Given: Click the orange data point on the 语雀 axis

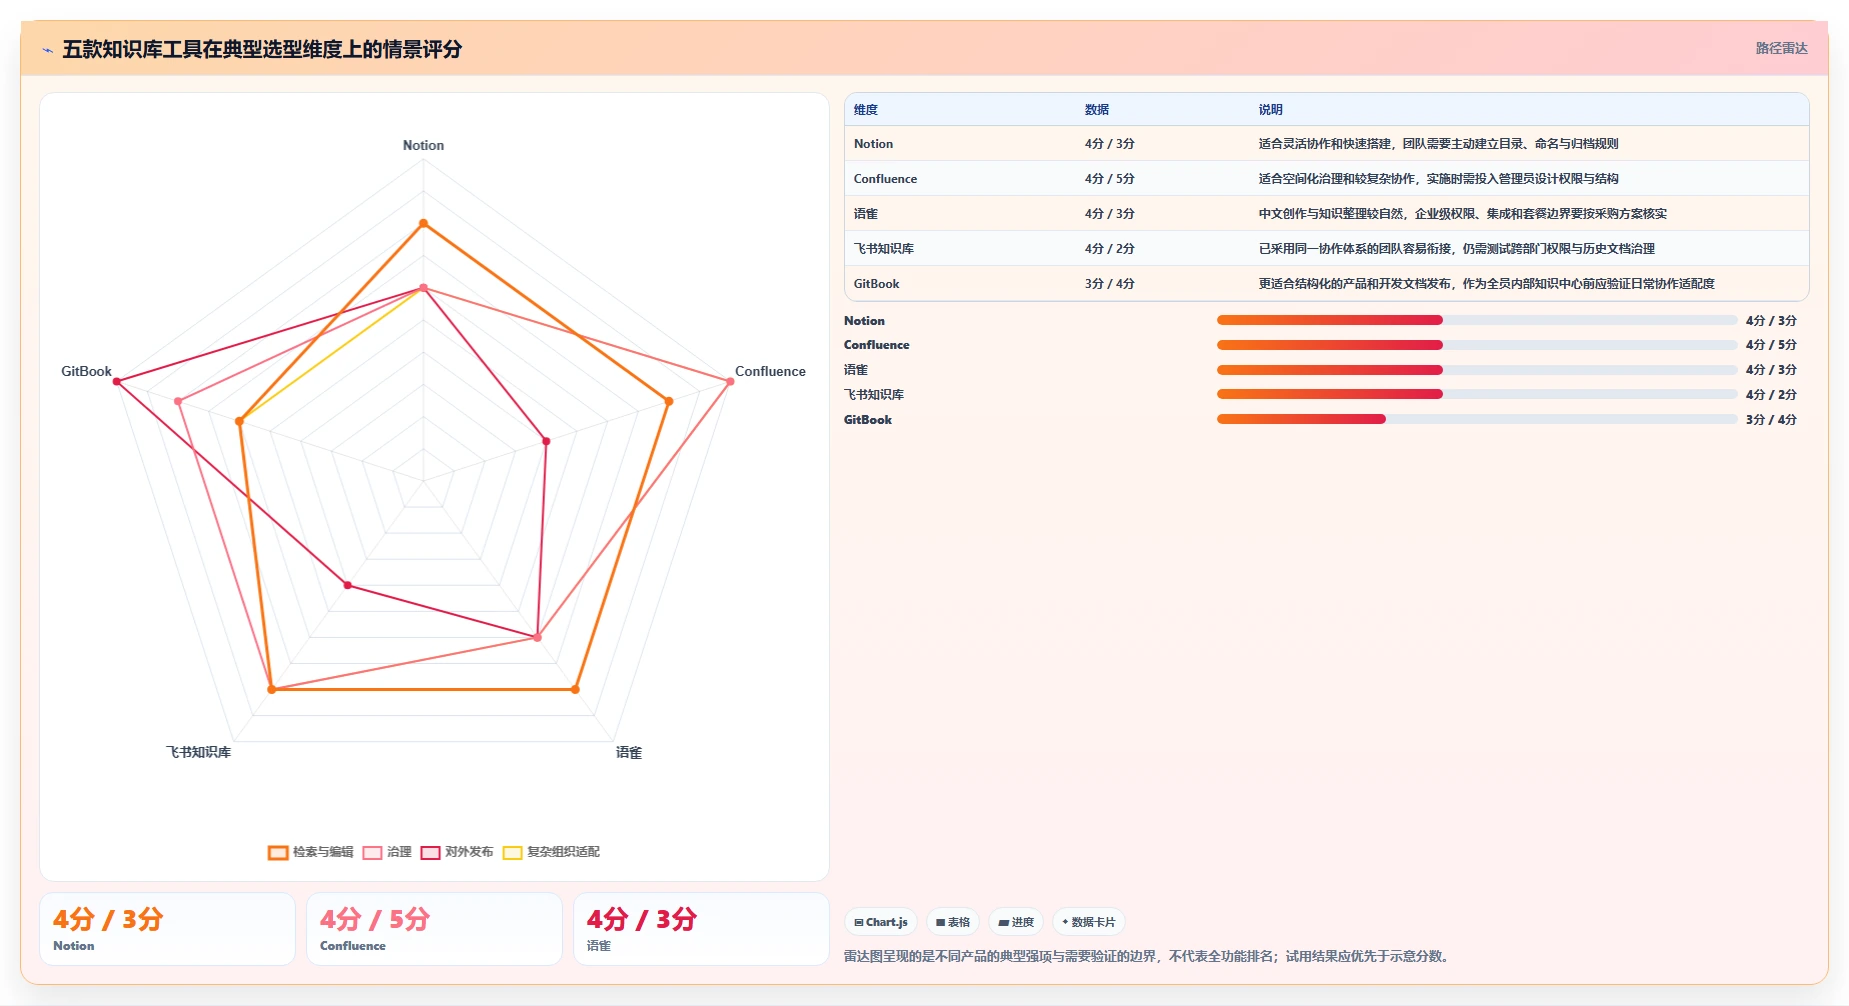Looking at the screenshot, I should coord(575,689).
